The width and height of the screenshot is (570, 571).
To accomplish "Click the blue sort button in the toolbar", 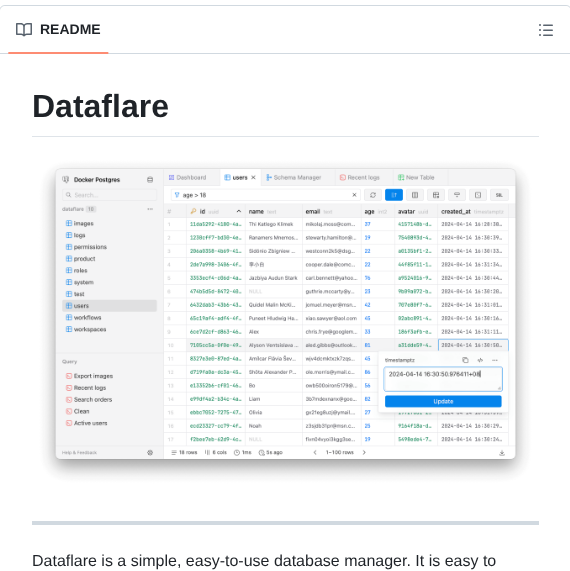I will tap(394, 195).
